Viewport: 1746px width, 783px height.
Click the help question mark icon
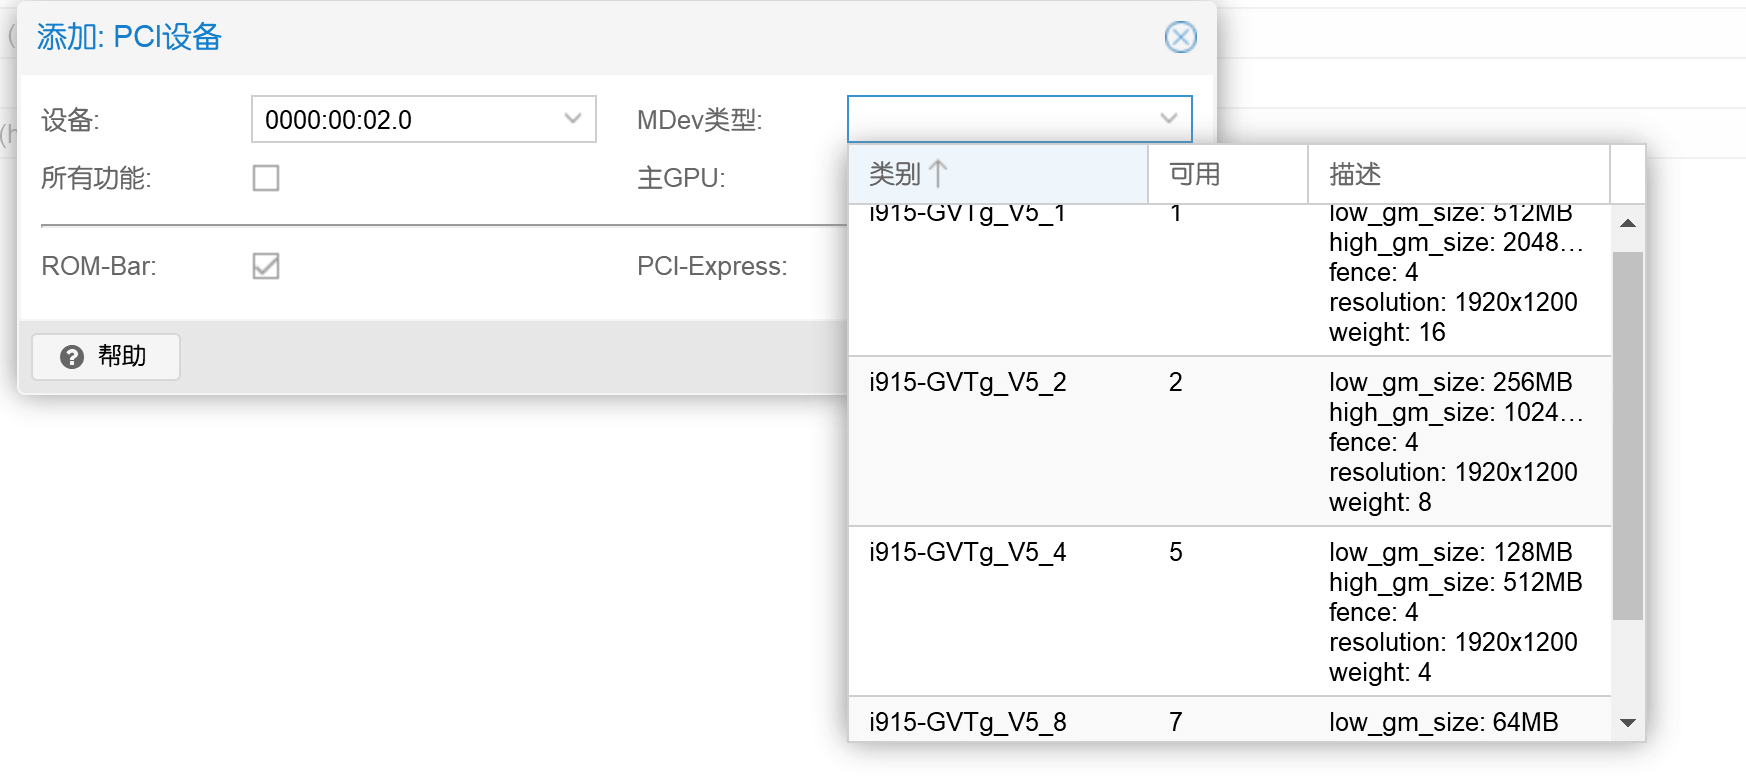(72, 357)
